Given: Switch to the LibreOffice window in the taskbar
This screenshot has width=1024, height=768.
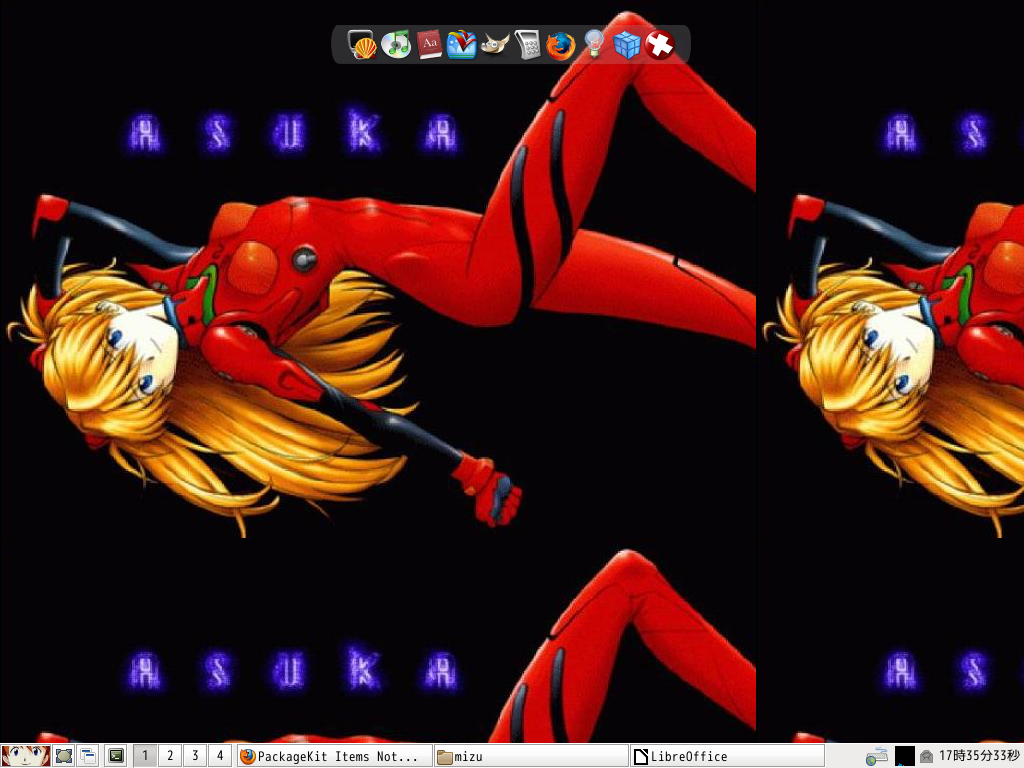Looking at the screenshot, I should click(x=727, y=756).
